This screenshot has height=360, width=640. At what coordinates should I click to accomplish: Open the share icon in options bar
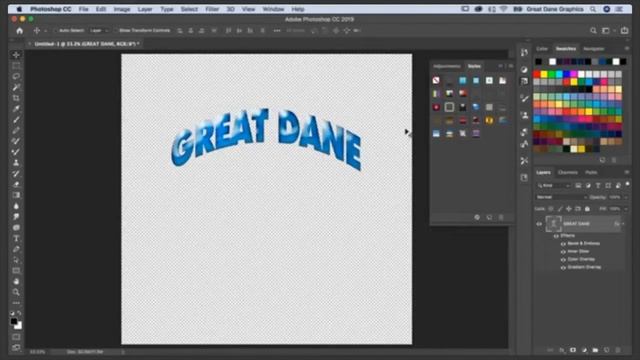(624, 31)
